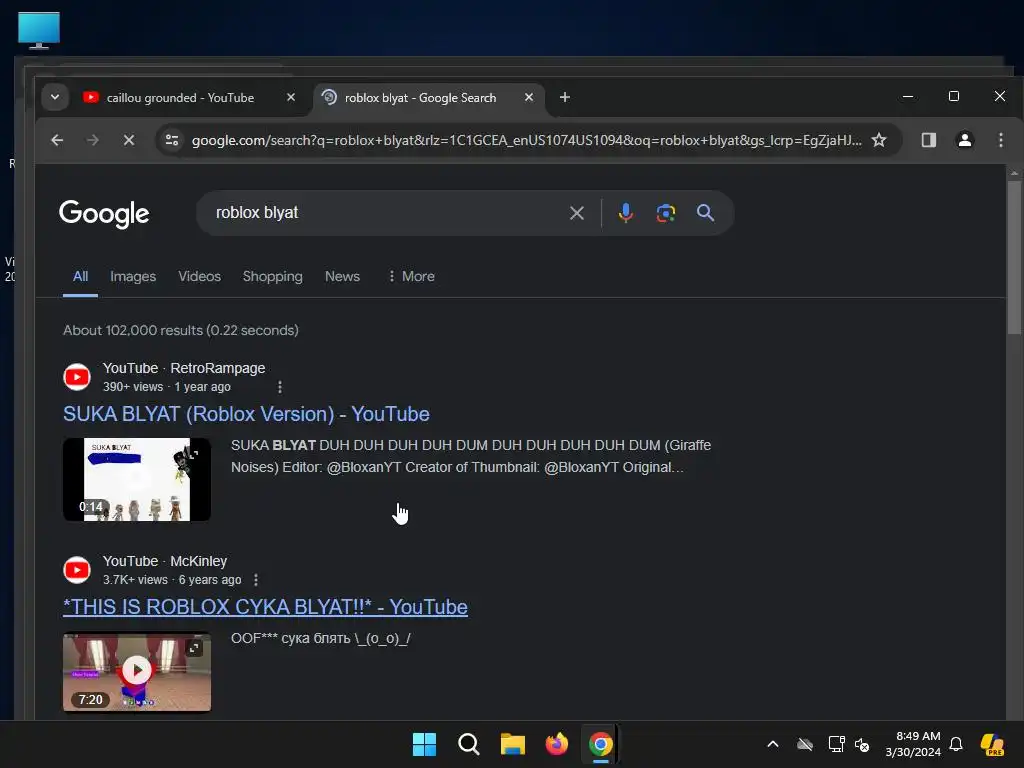
Task: Go back to previous page
Action: (57, 140)
